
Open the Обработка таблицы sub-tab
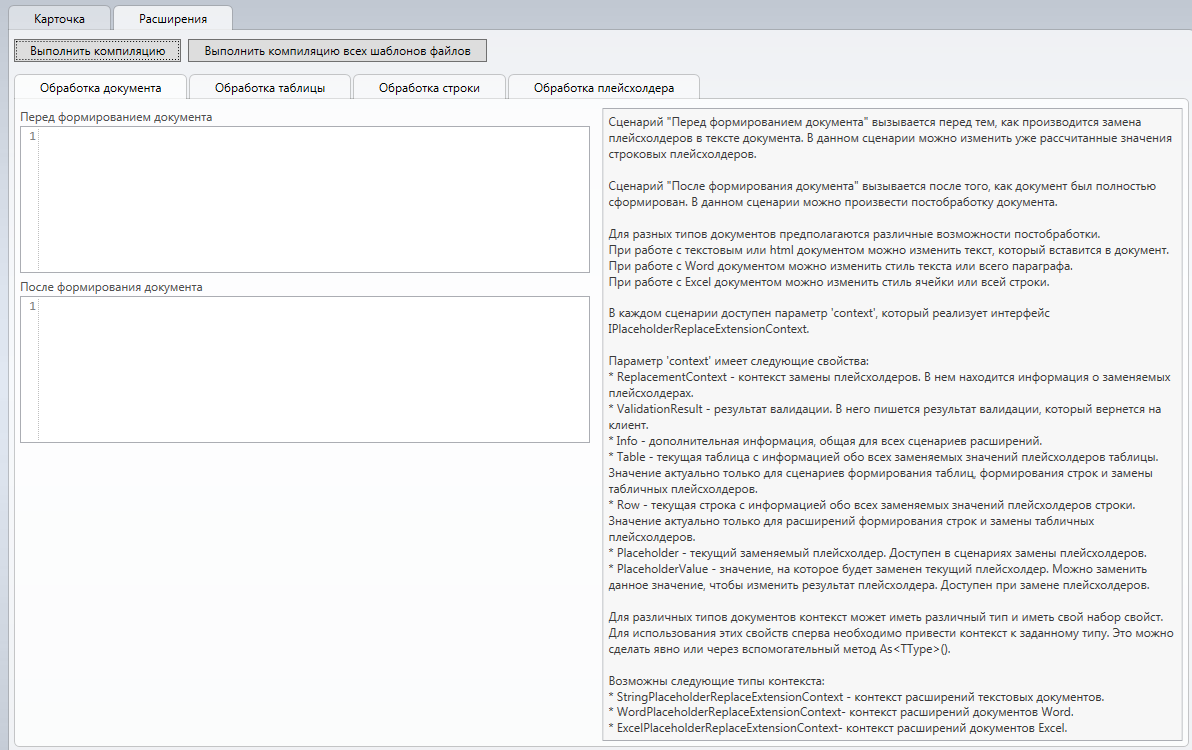click(270, 87)
